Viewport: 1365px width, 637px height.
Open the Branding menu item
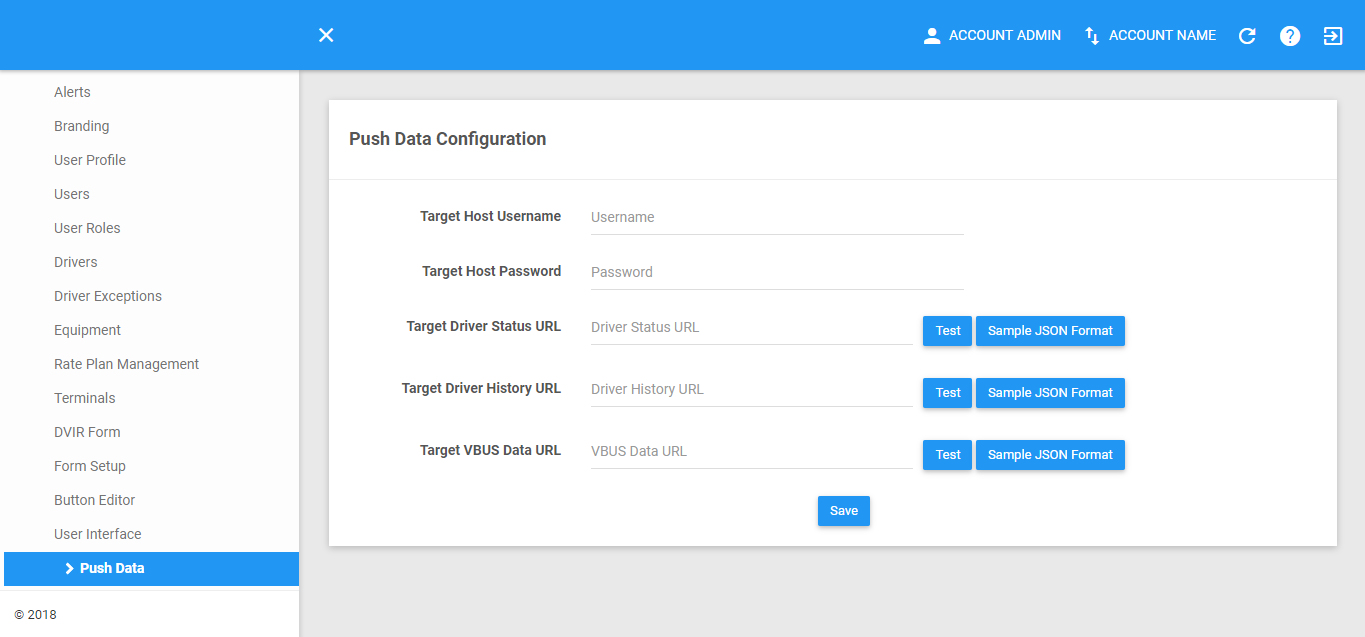click(82, 126)
